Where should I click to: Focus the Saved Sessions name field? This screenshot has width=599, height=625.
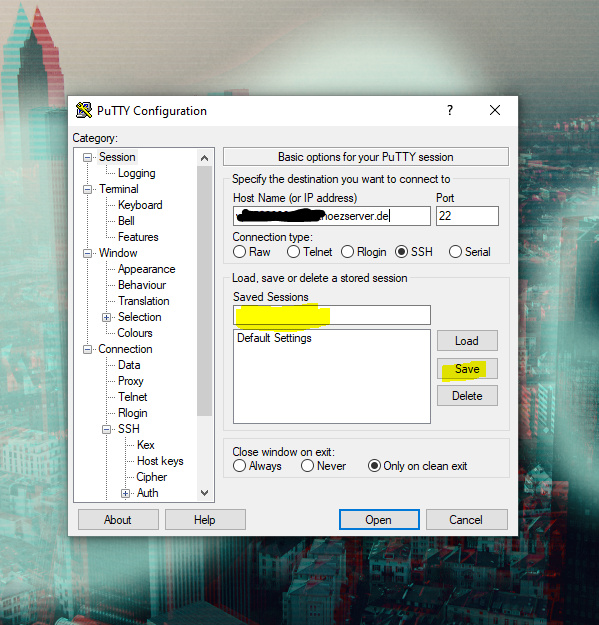coord(332,315)
